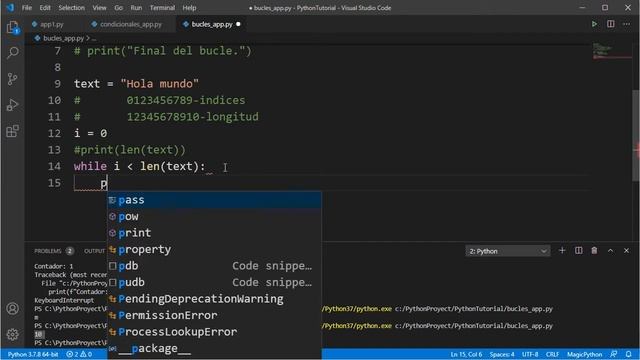Open editor More Actions ellipsis

(627, 24)
